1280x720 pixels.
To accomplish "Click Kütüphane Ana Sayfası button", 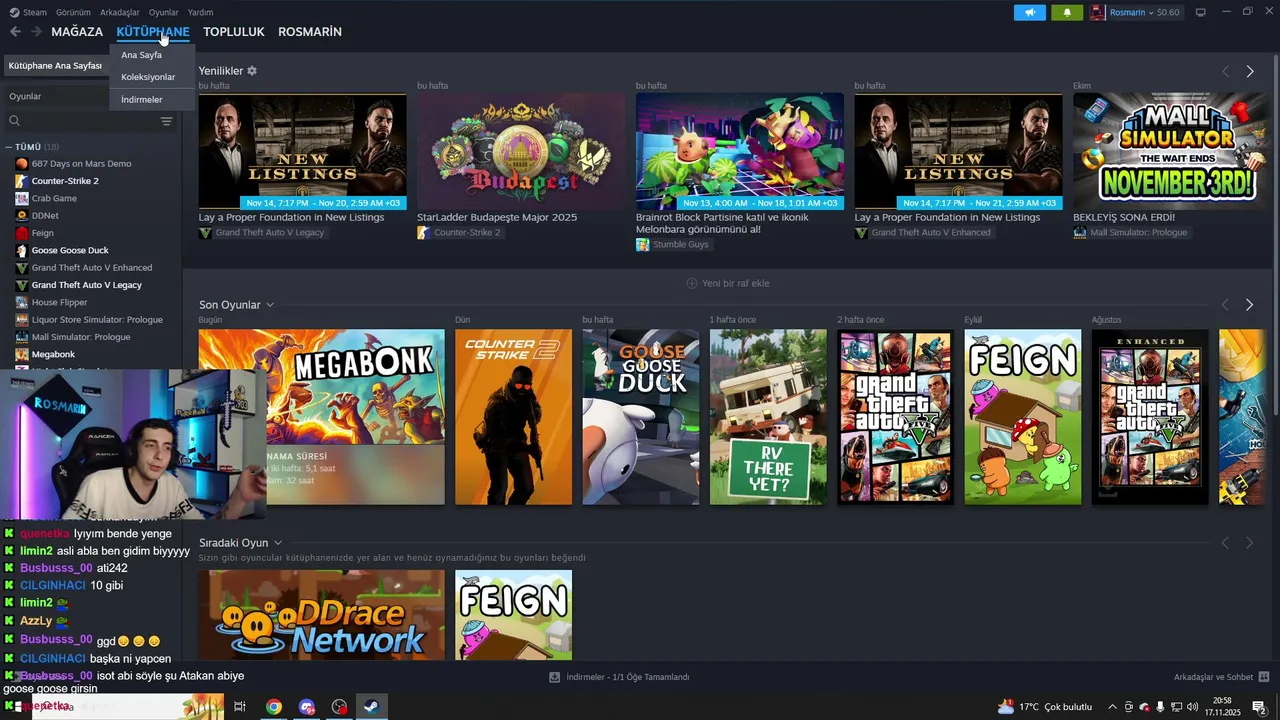I will 56,65.
